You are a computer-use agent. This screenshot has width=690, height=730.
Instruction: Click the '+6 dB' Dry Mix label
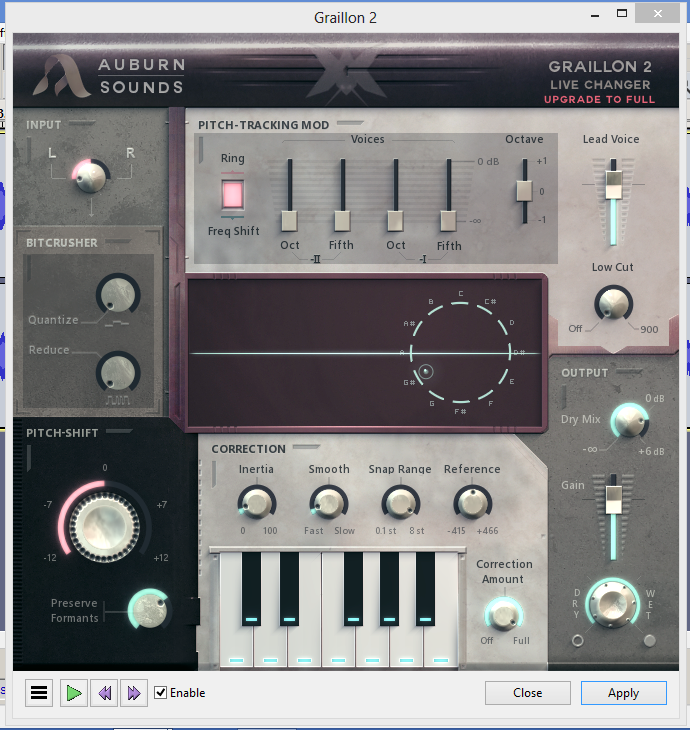pyautogui.click(x=651, y=451)
